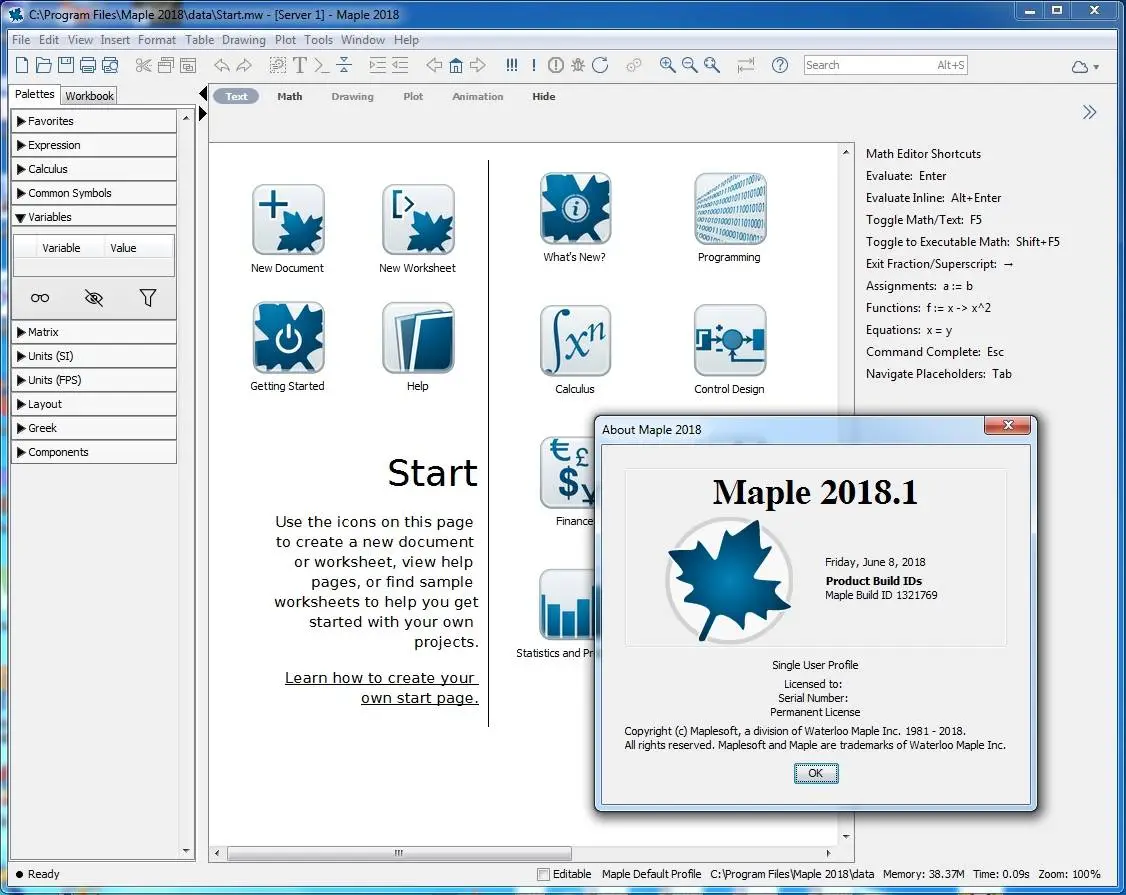Image resolution: width=1126 pixels, height=895 pixels.
Task: Open the Insert menu
Action: pyautogui.click(x=115, y=40)
